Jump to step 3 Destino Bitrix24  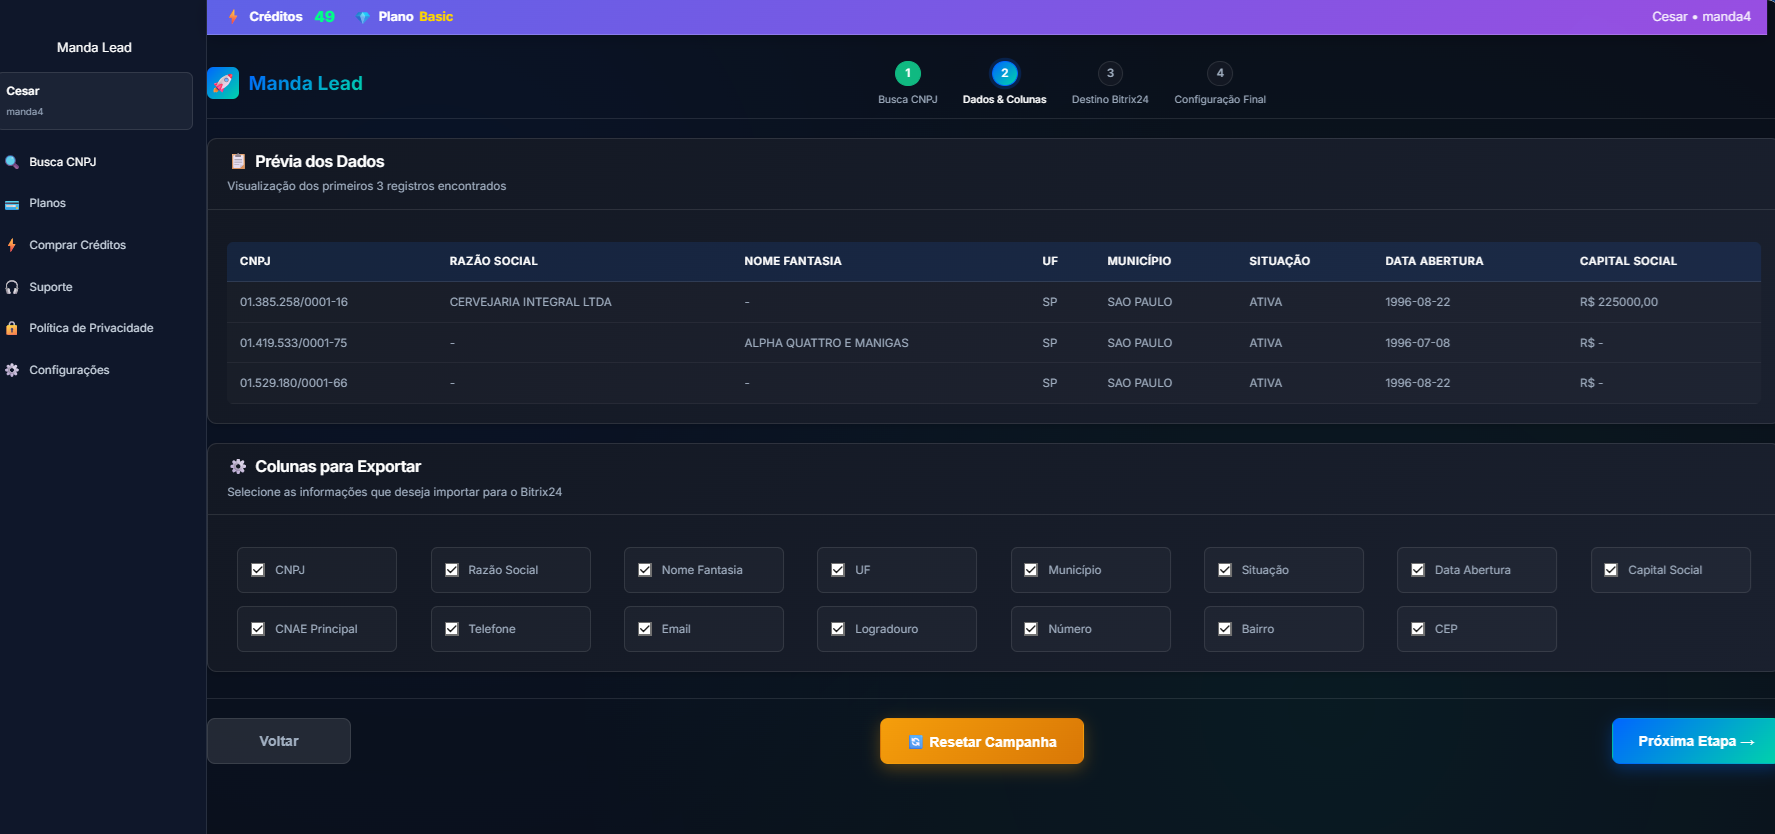coord(1110,73)
